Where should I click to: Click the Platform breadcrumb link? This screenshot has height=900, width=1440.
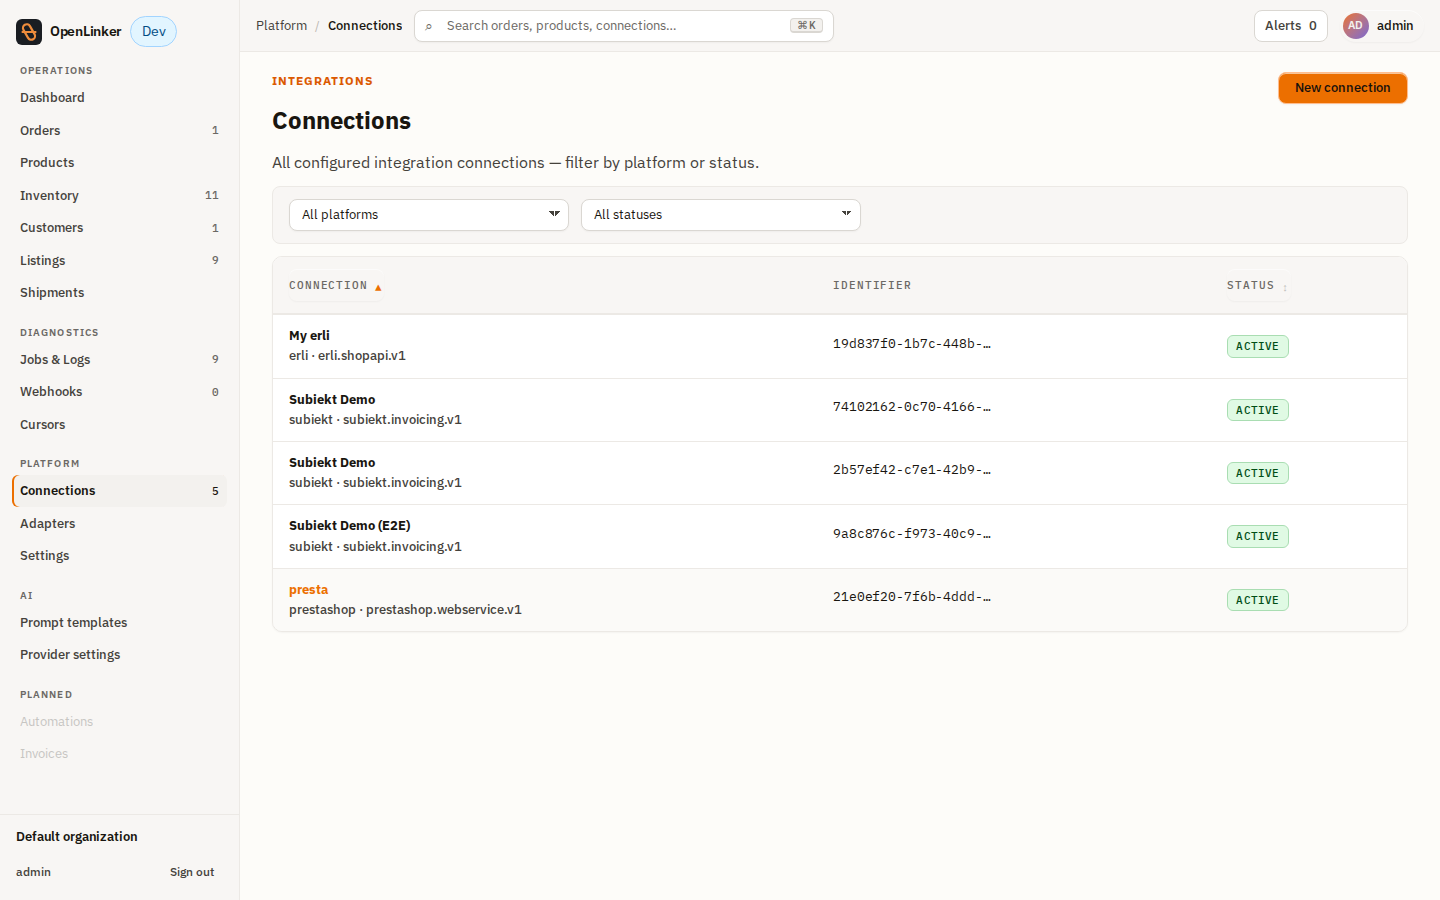(x=282, y=26)
